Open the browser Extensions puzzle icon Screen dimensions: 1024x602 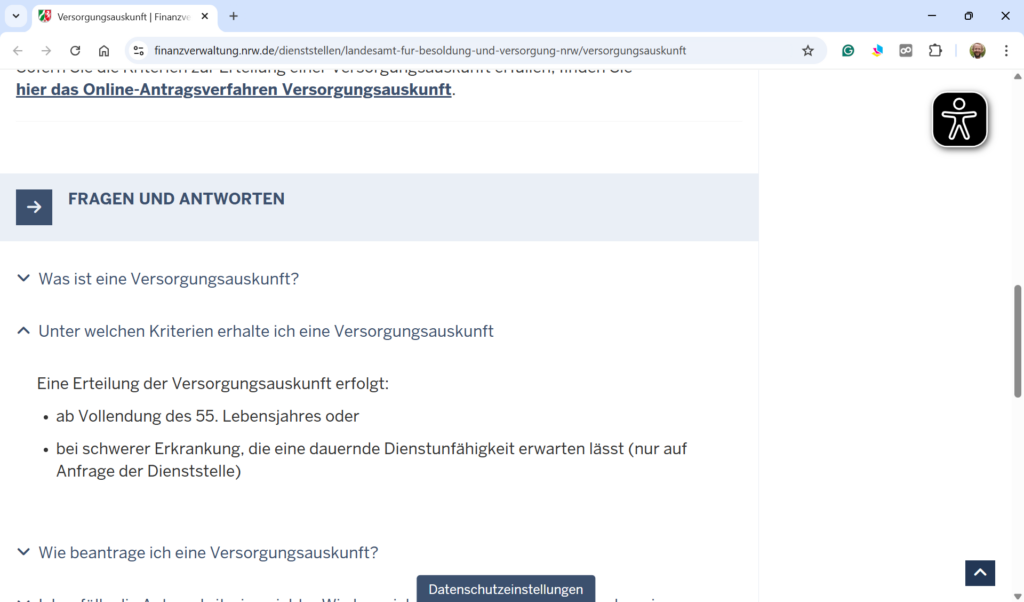click(935, 51)
